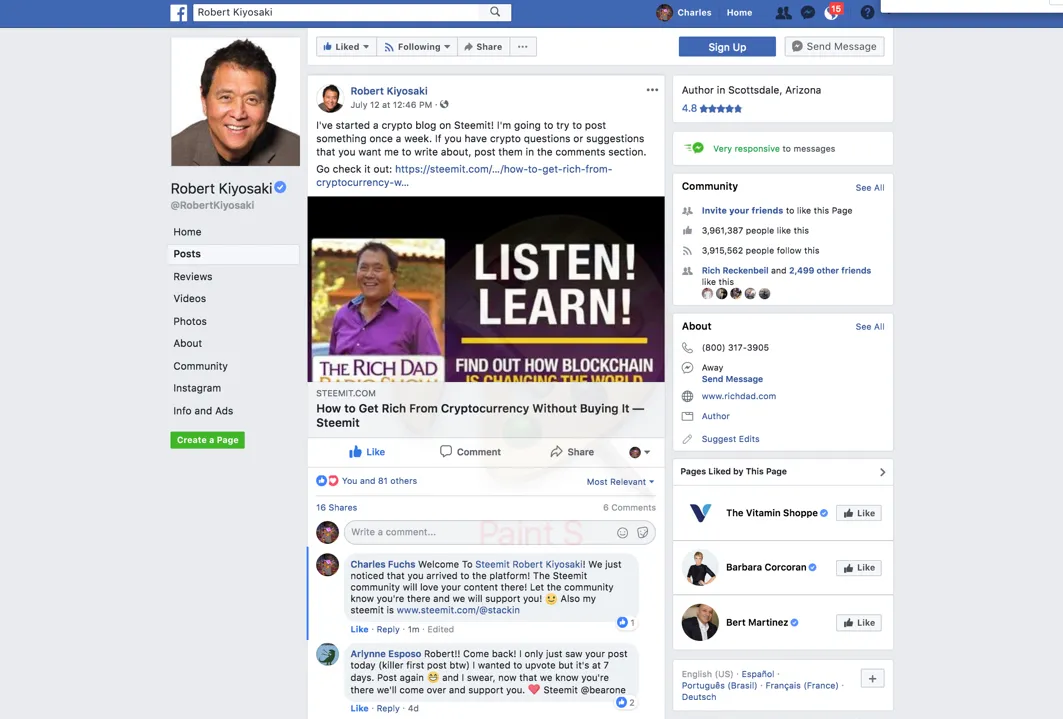This screenshot has height=719, width=1063.
Task: Open the Following dropdown
Action: click(417, 47)
